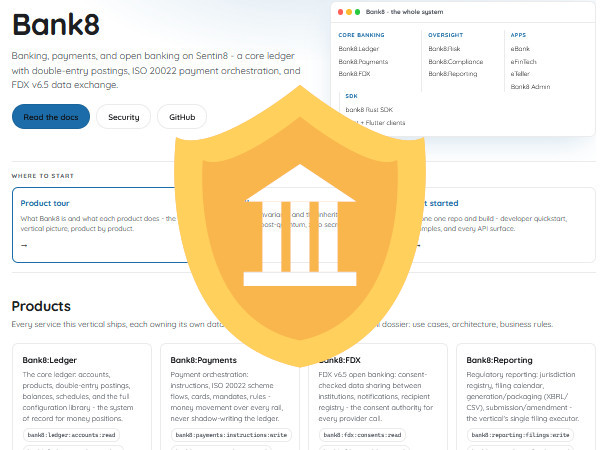This screenshot has width=600, height=450.
Task: Click the WHERE TO START label
Action: tap(42, 176)
